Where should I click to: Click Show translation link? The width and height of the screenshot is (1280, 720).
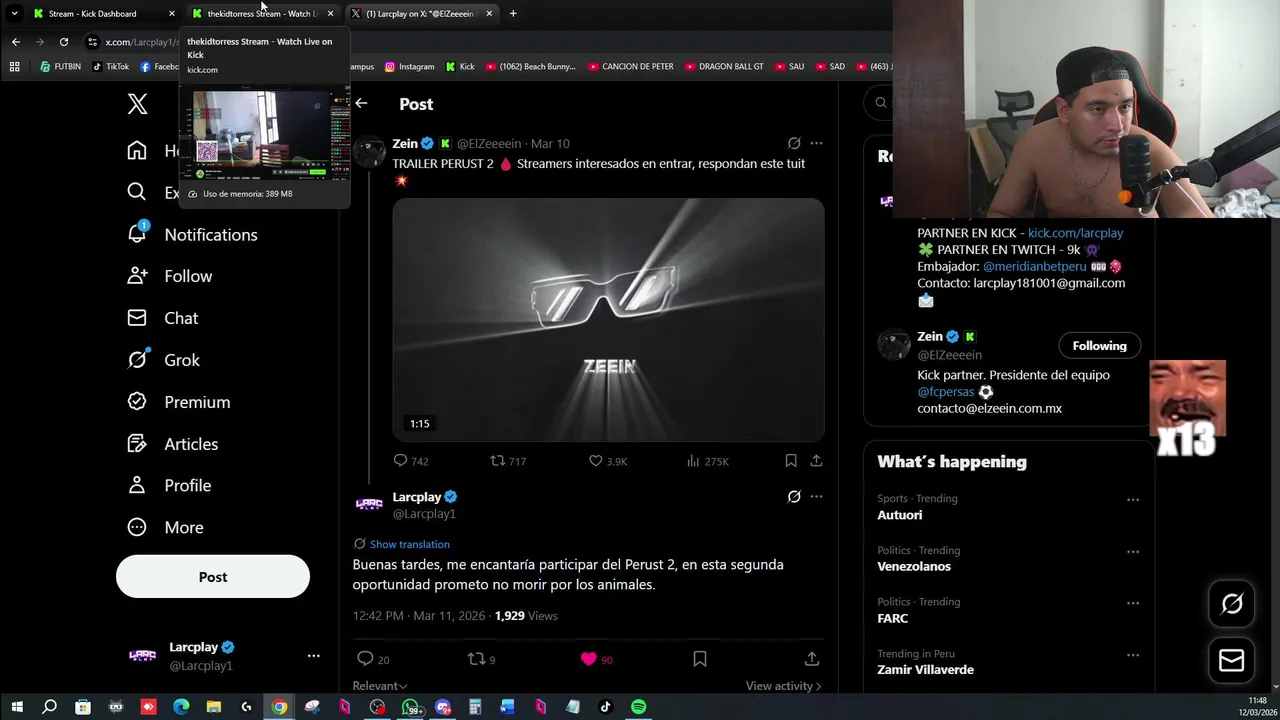pyautogui.click(x=410, y=544)
